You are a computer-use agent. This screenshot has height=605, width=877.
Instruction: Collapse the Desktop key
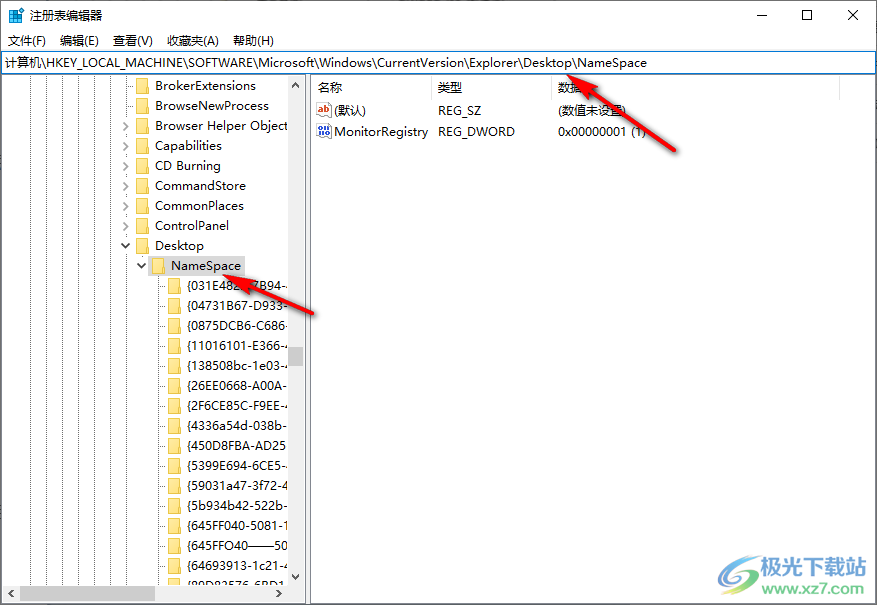126,246
